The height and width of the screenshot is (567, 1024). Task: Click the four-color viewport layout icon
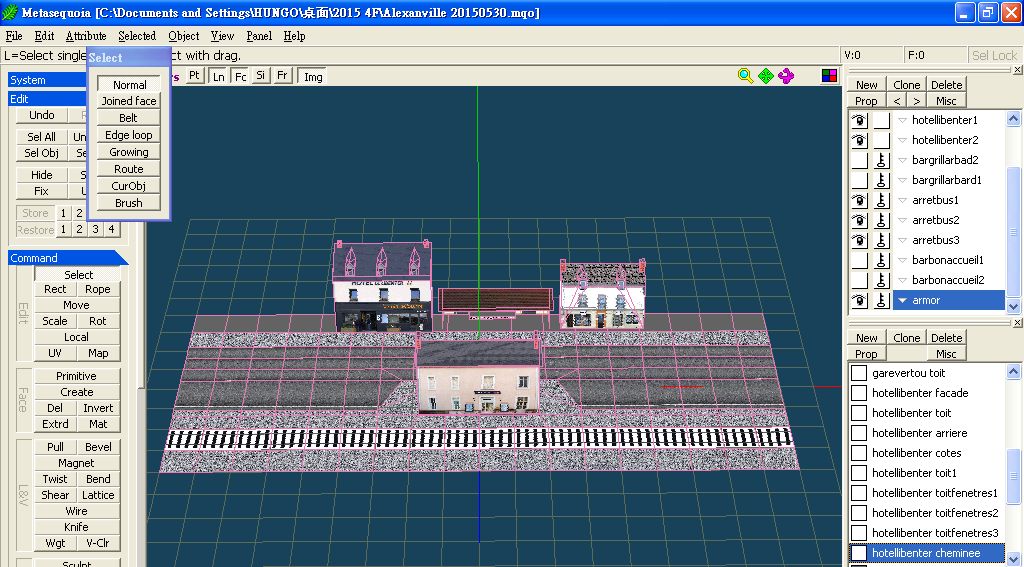point(829,76)
